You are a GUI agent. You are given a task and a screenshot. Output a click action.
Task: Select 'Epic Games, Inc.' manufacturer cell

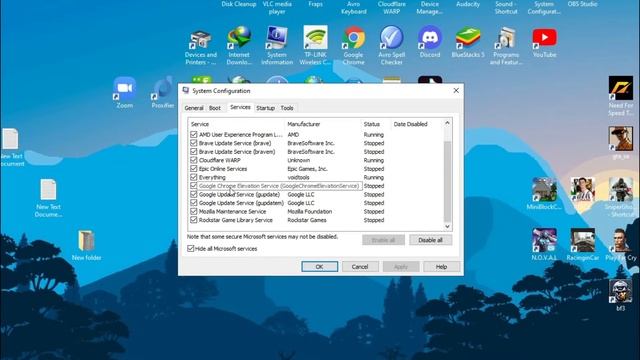pyautogui.click(x=307, y=169)
